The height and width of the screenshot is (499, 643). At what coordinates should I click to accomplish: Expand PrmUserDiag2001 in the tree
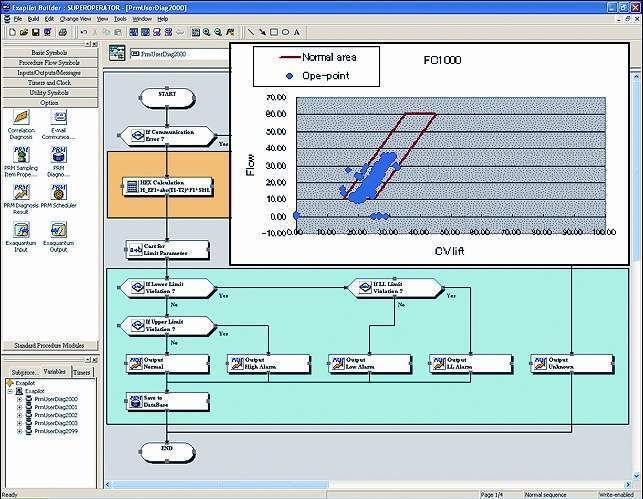pyautogui.click(x=19, y=407)
